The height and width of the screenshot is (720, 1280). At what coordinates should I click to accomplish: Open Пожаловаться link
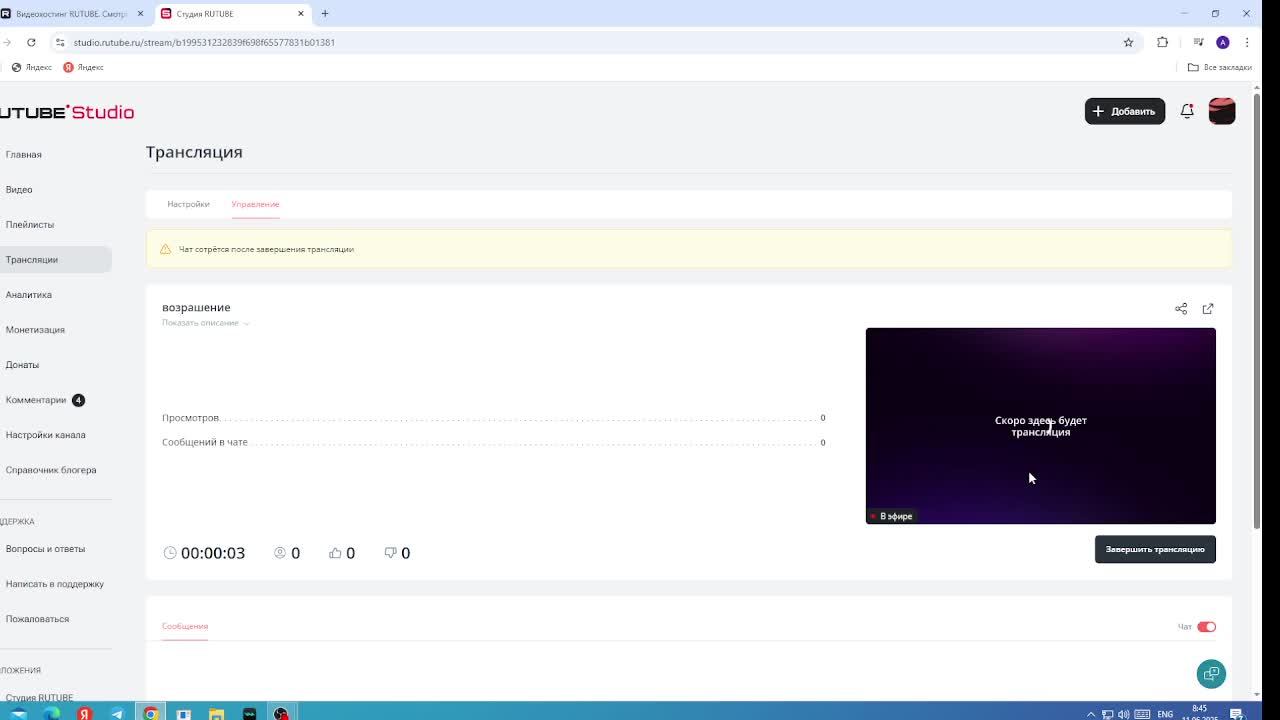click(x=37, y=619)
